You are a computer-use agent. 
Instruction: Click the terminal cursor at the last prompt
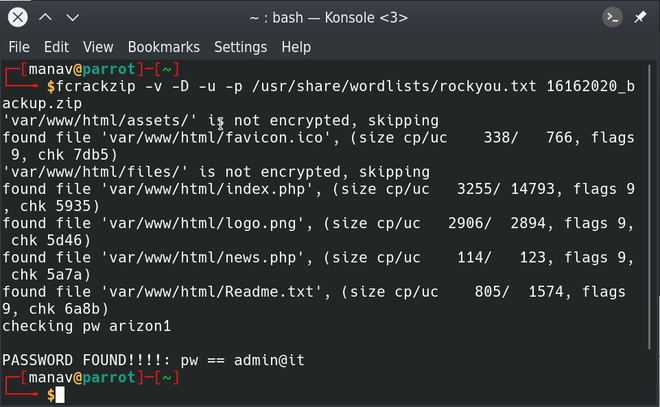click(x=60, y=395)
